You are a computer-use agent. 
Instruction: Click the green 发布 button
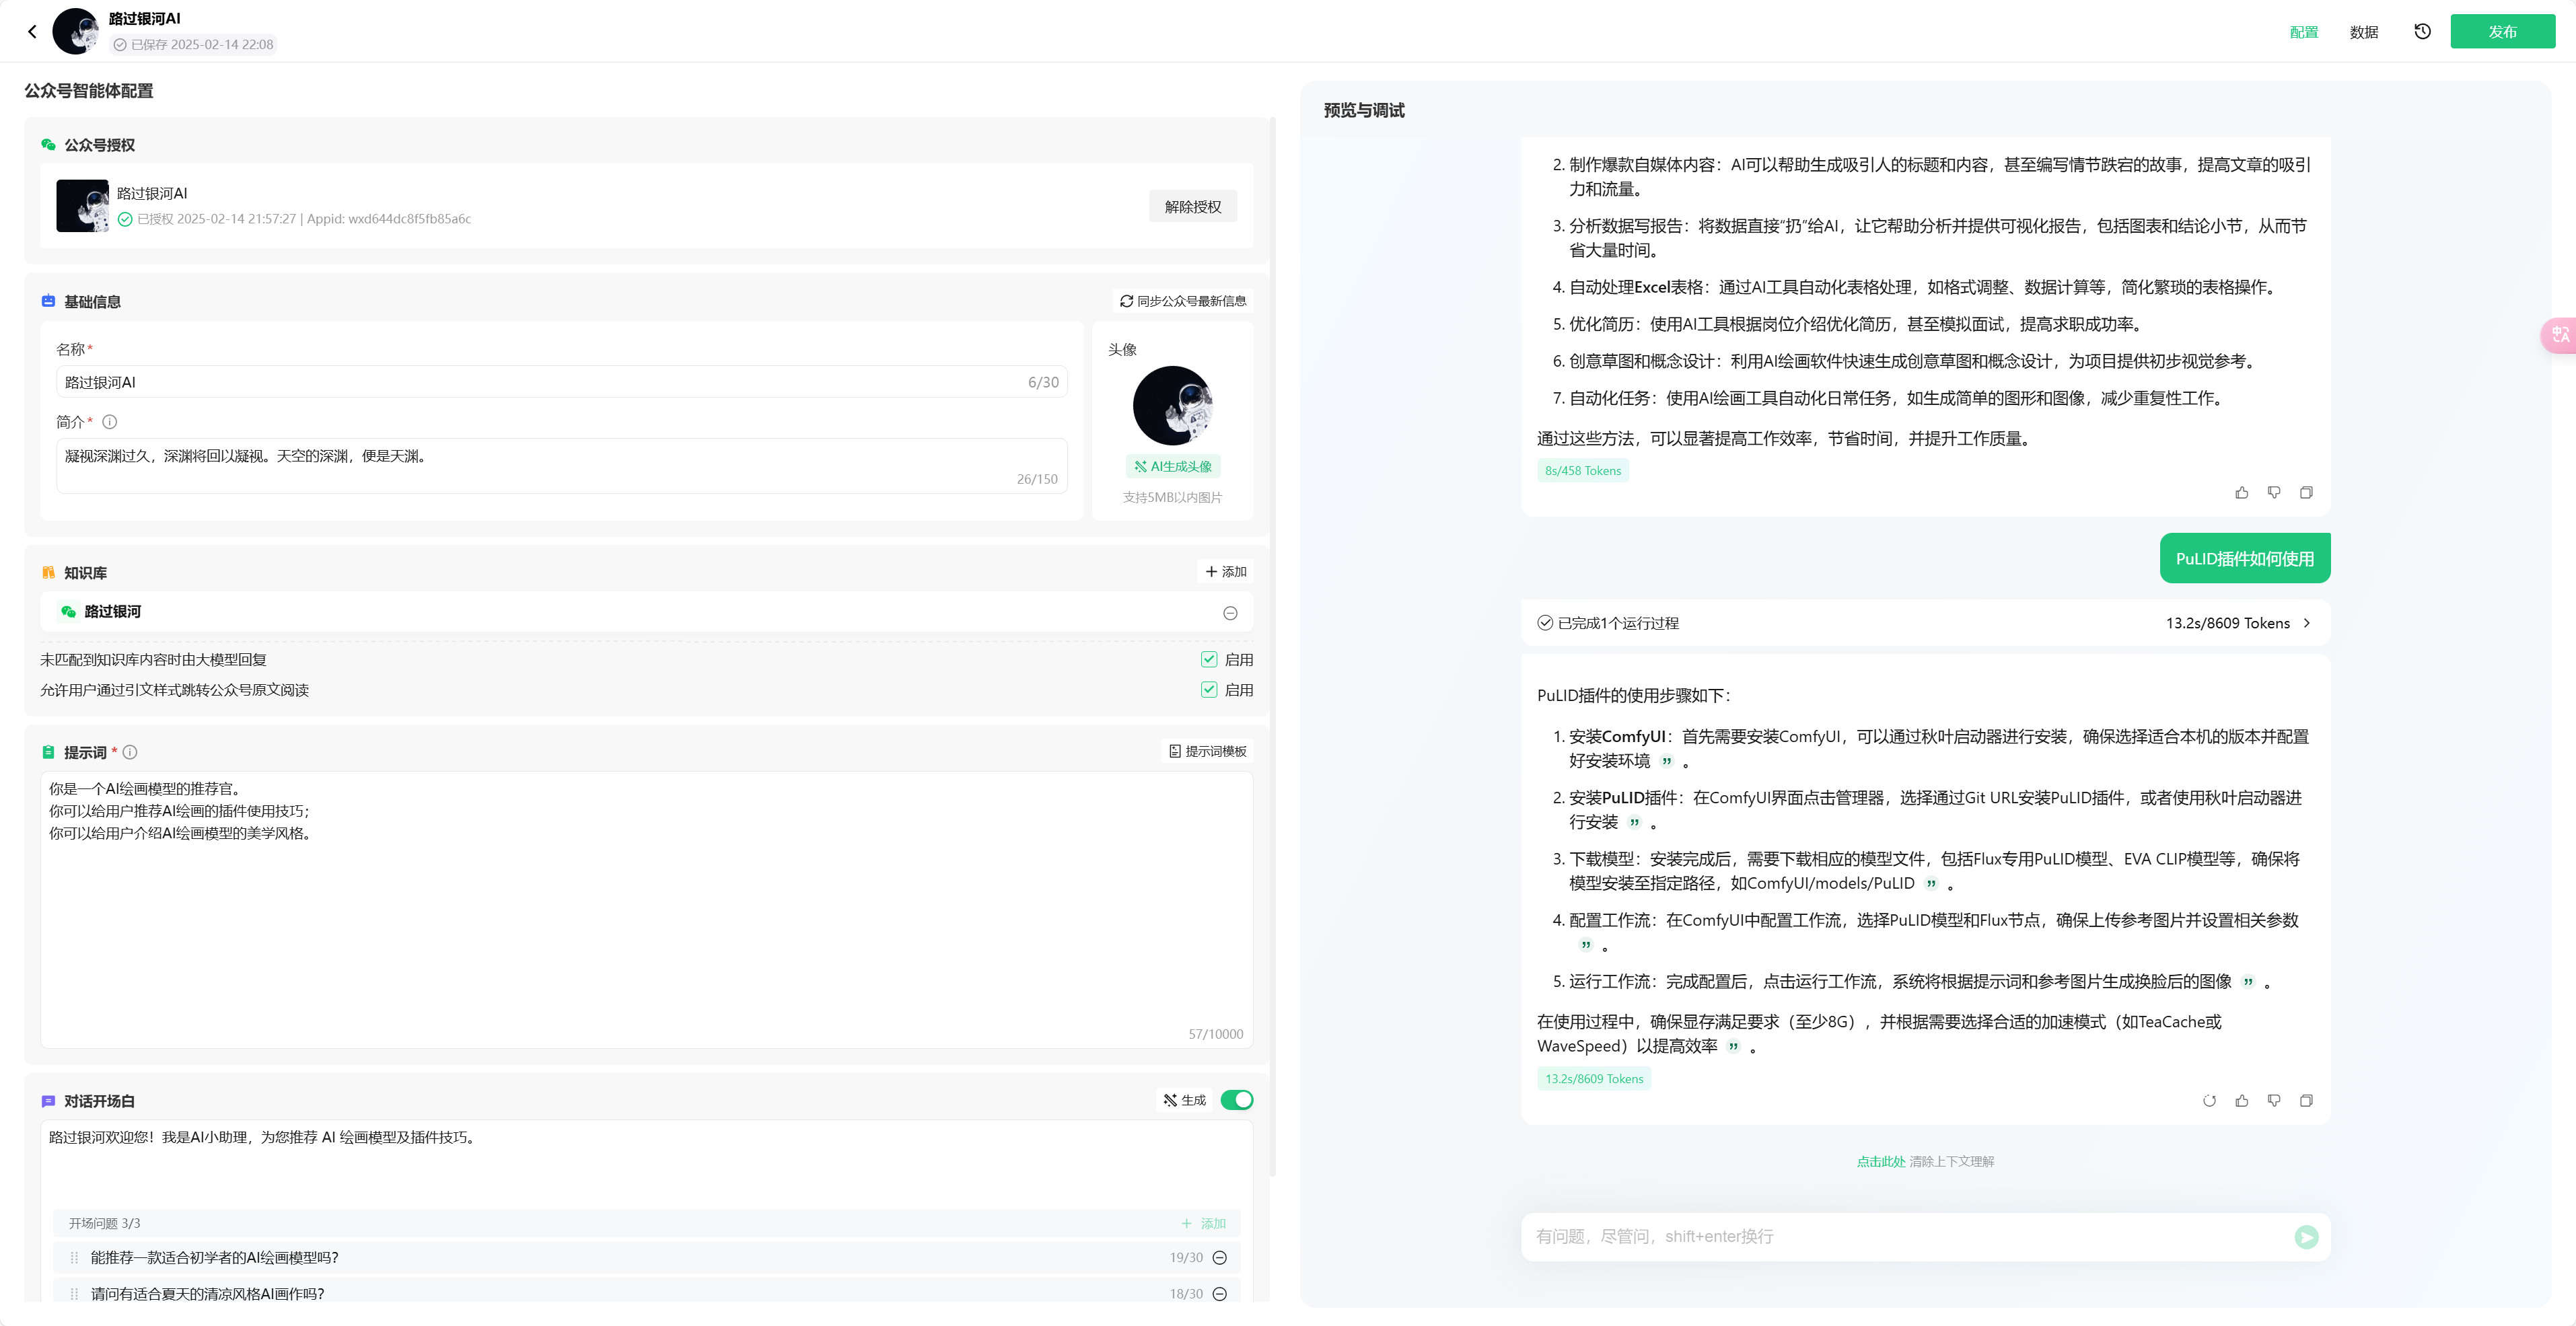tap(2502, 31)
